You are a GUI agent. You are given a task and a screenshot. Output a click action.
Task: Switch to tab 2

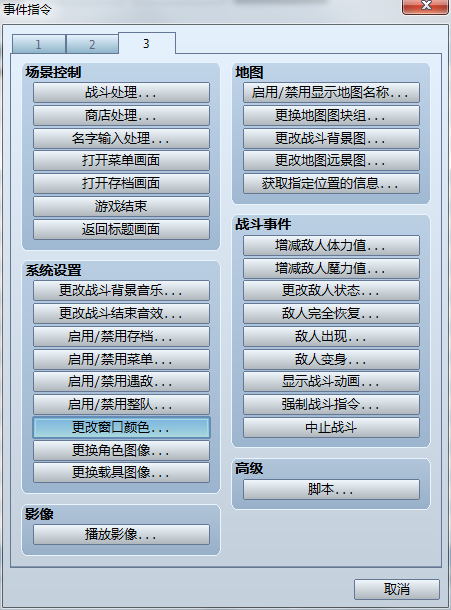pyautogui.click(x=92, y=44)
